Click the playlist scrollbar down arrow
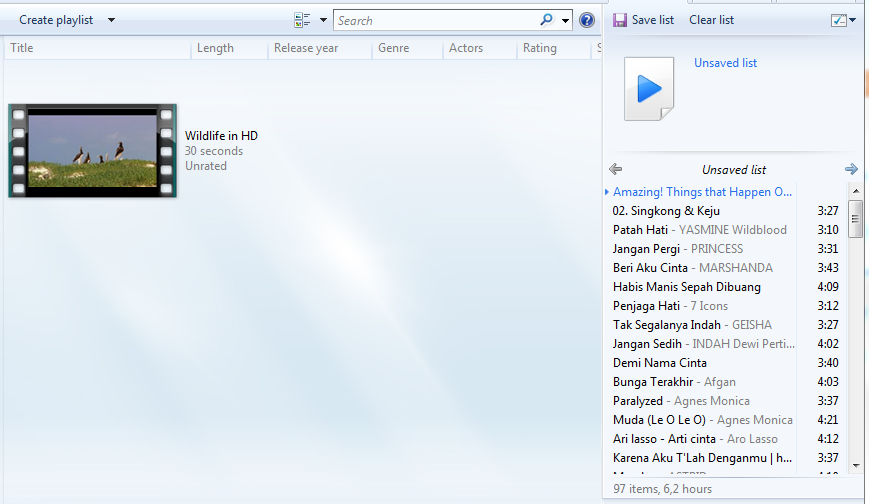 856,466
